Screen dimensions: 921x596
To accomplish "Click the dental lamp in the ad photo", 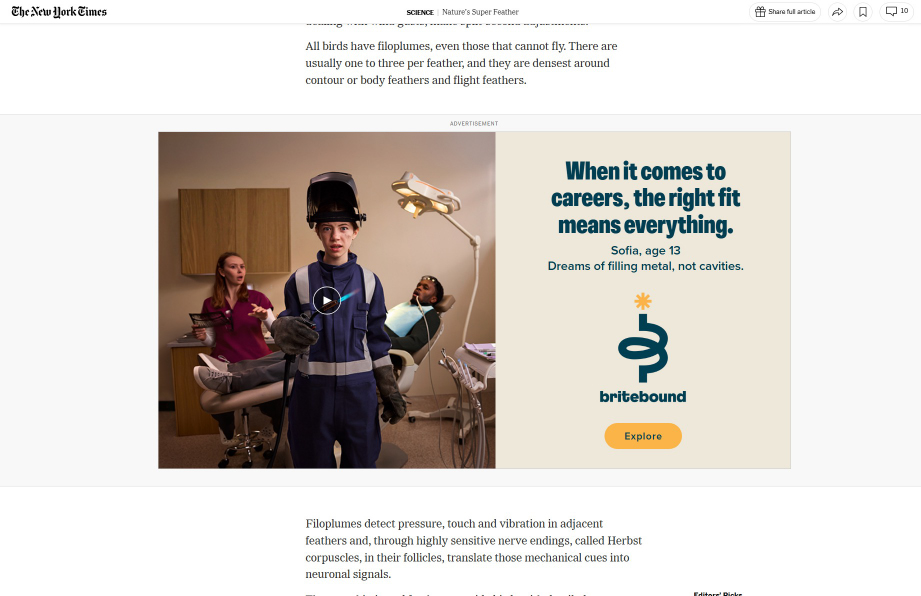I will click(426, 194).
